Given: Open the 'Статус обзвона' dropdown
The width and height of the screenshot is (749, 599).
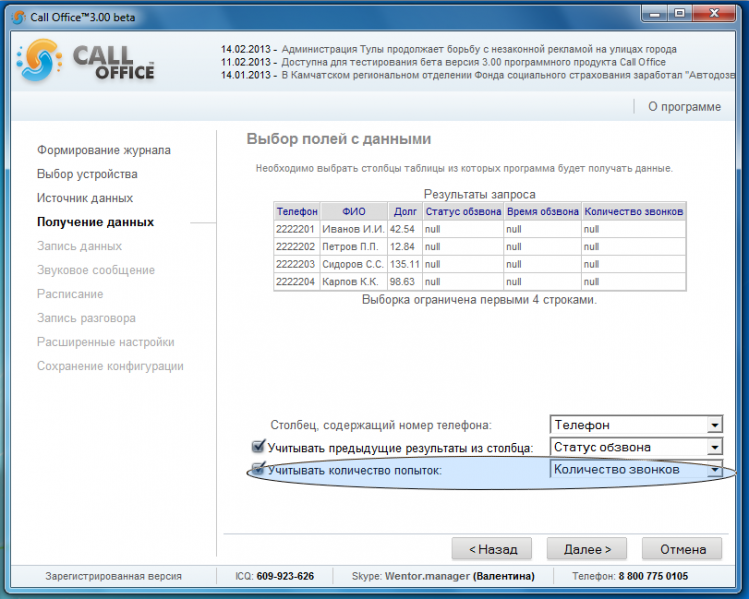Looking at the screenshot, I should 636,447.
